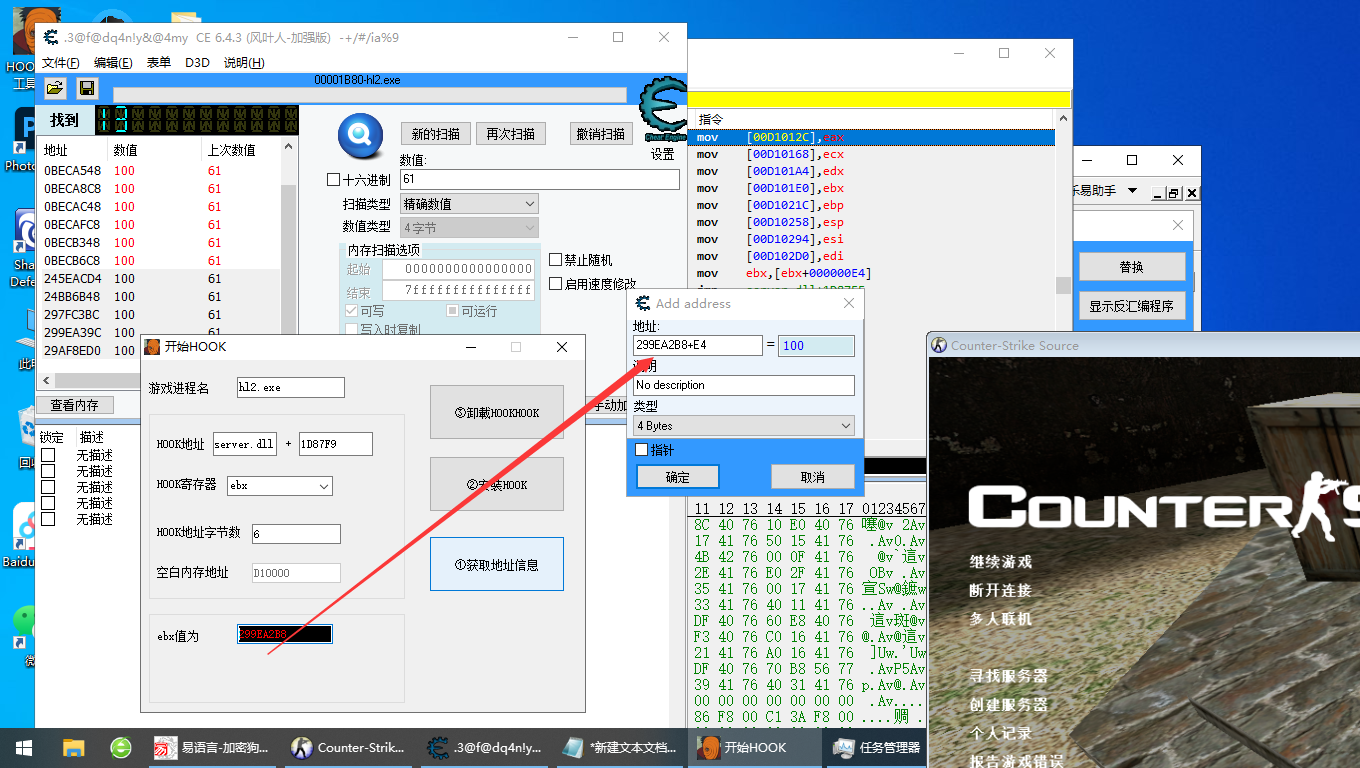Screen dimensions: 1360x768
Task: Open the Windows Start menu
Action: (22, 747)
